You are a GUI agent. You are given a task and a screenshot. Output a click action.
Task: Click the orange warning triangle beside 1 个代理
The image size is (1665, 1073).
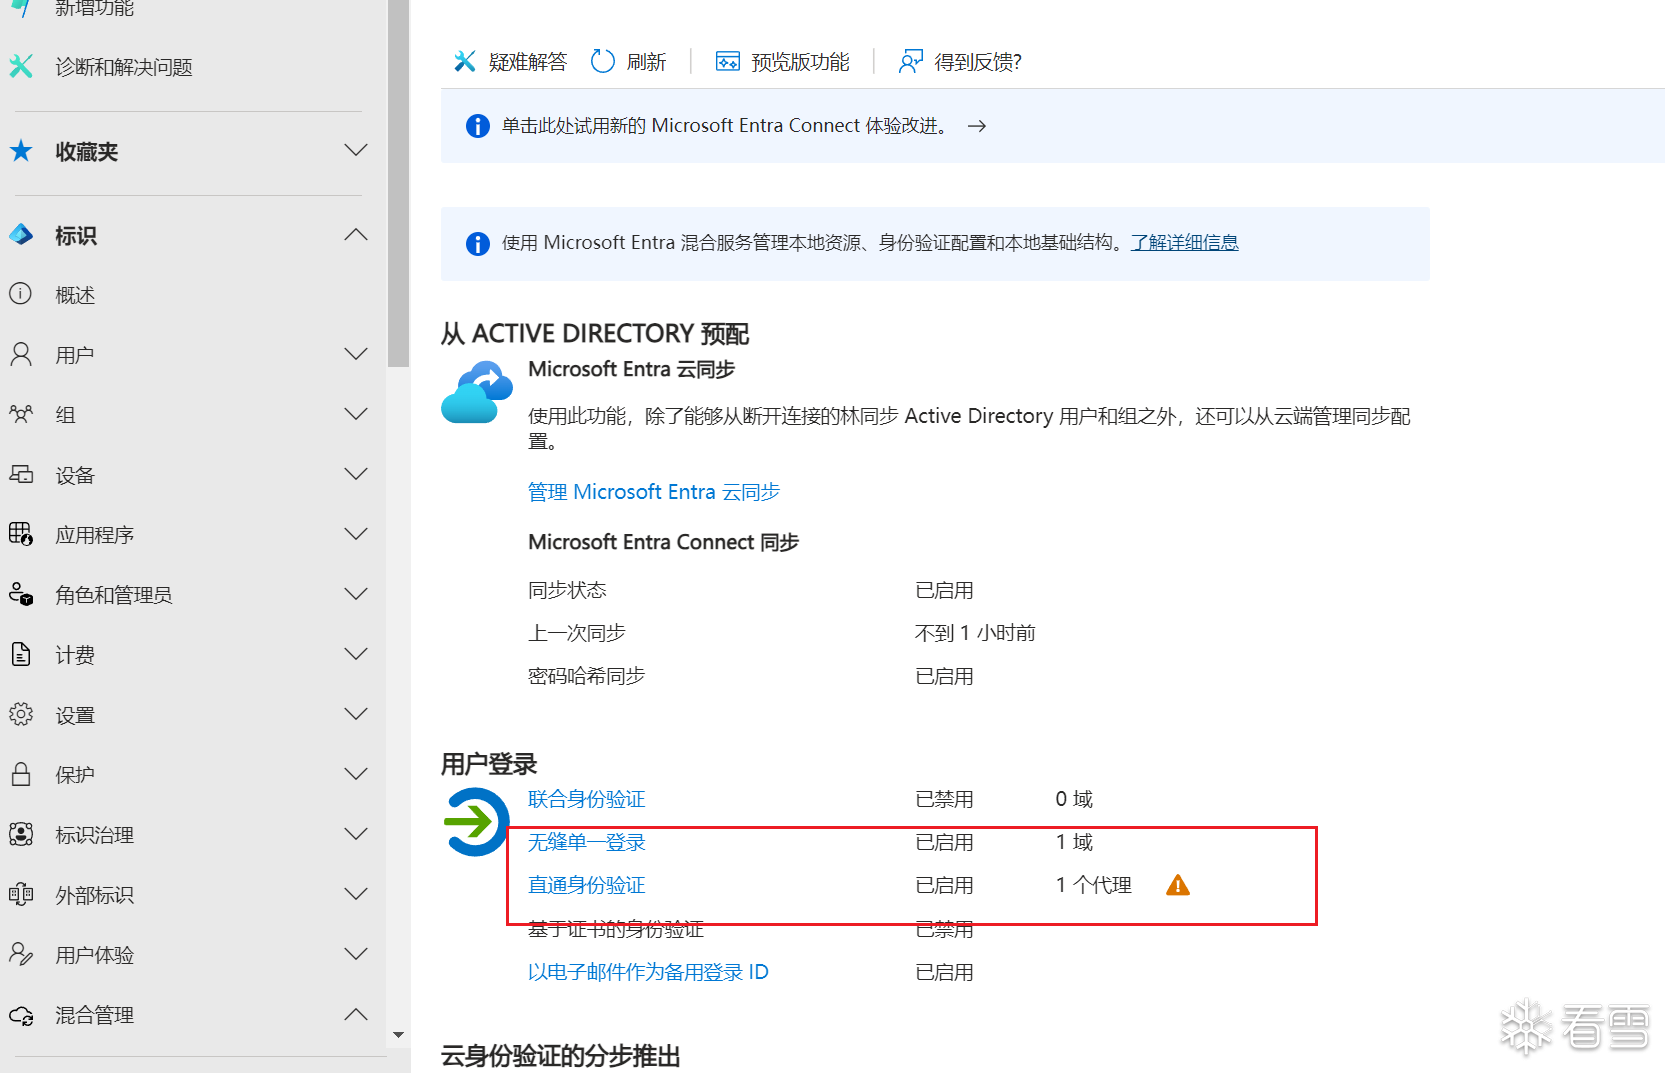click(1178, 885)
